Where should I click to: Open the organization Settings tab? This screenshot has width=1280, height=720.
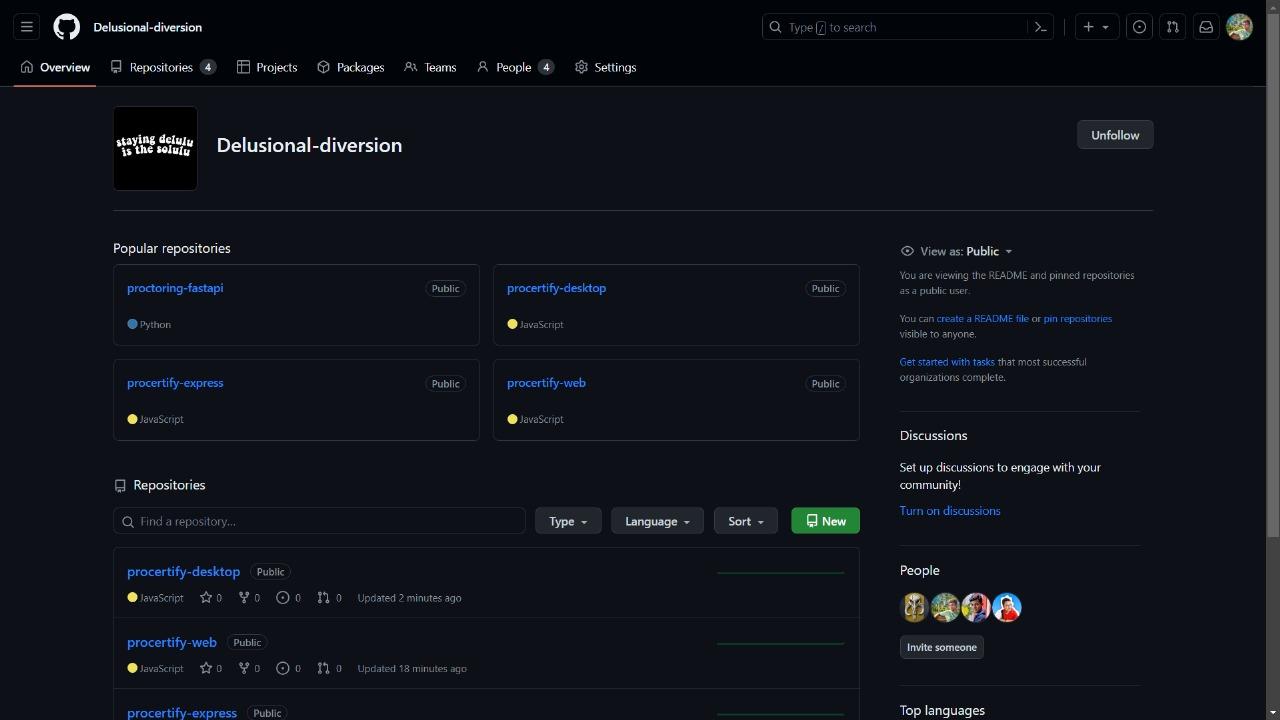605,67
